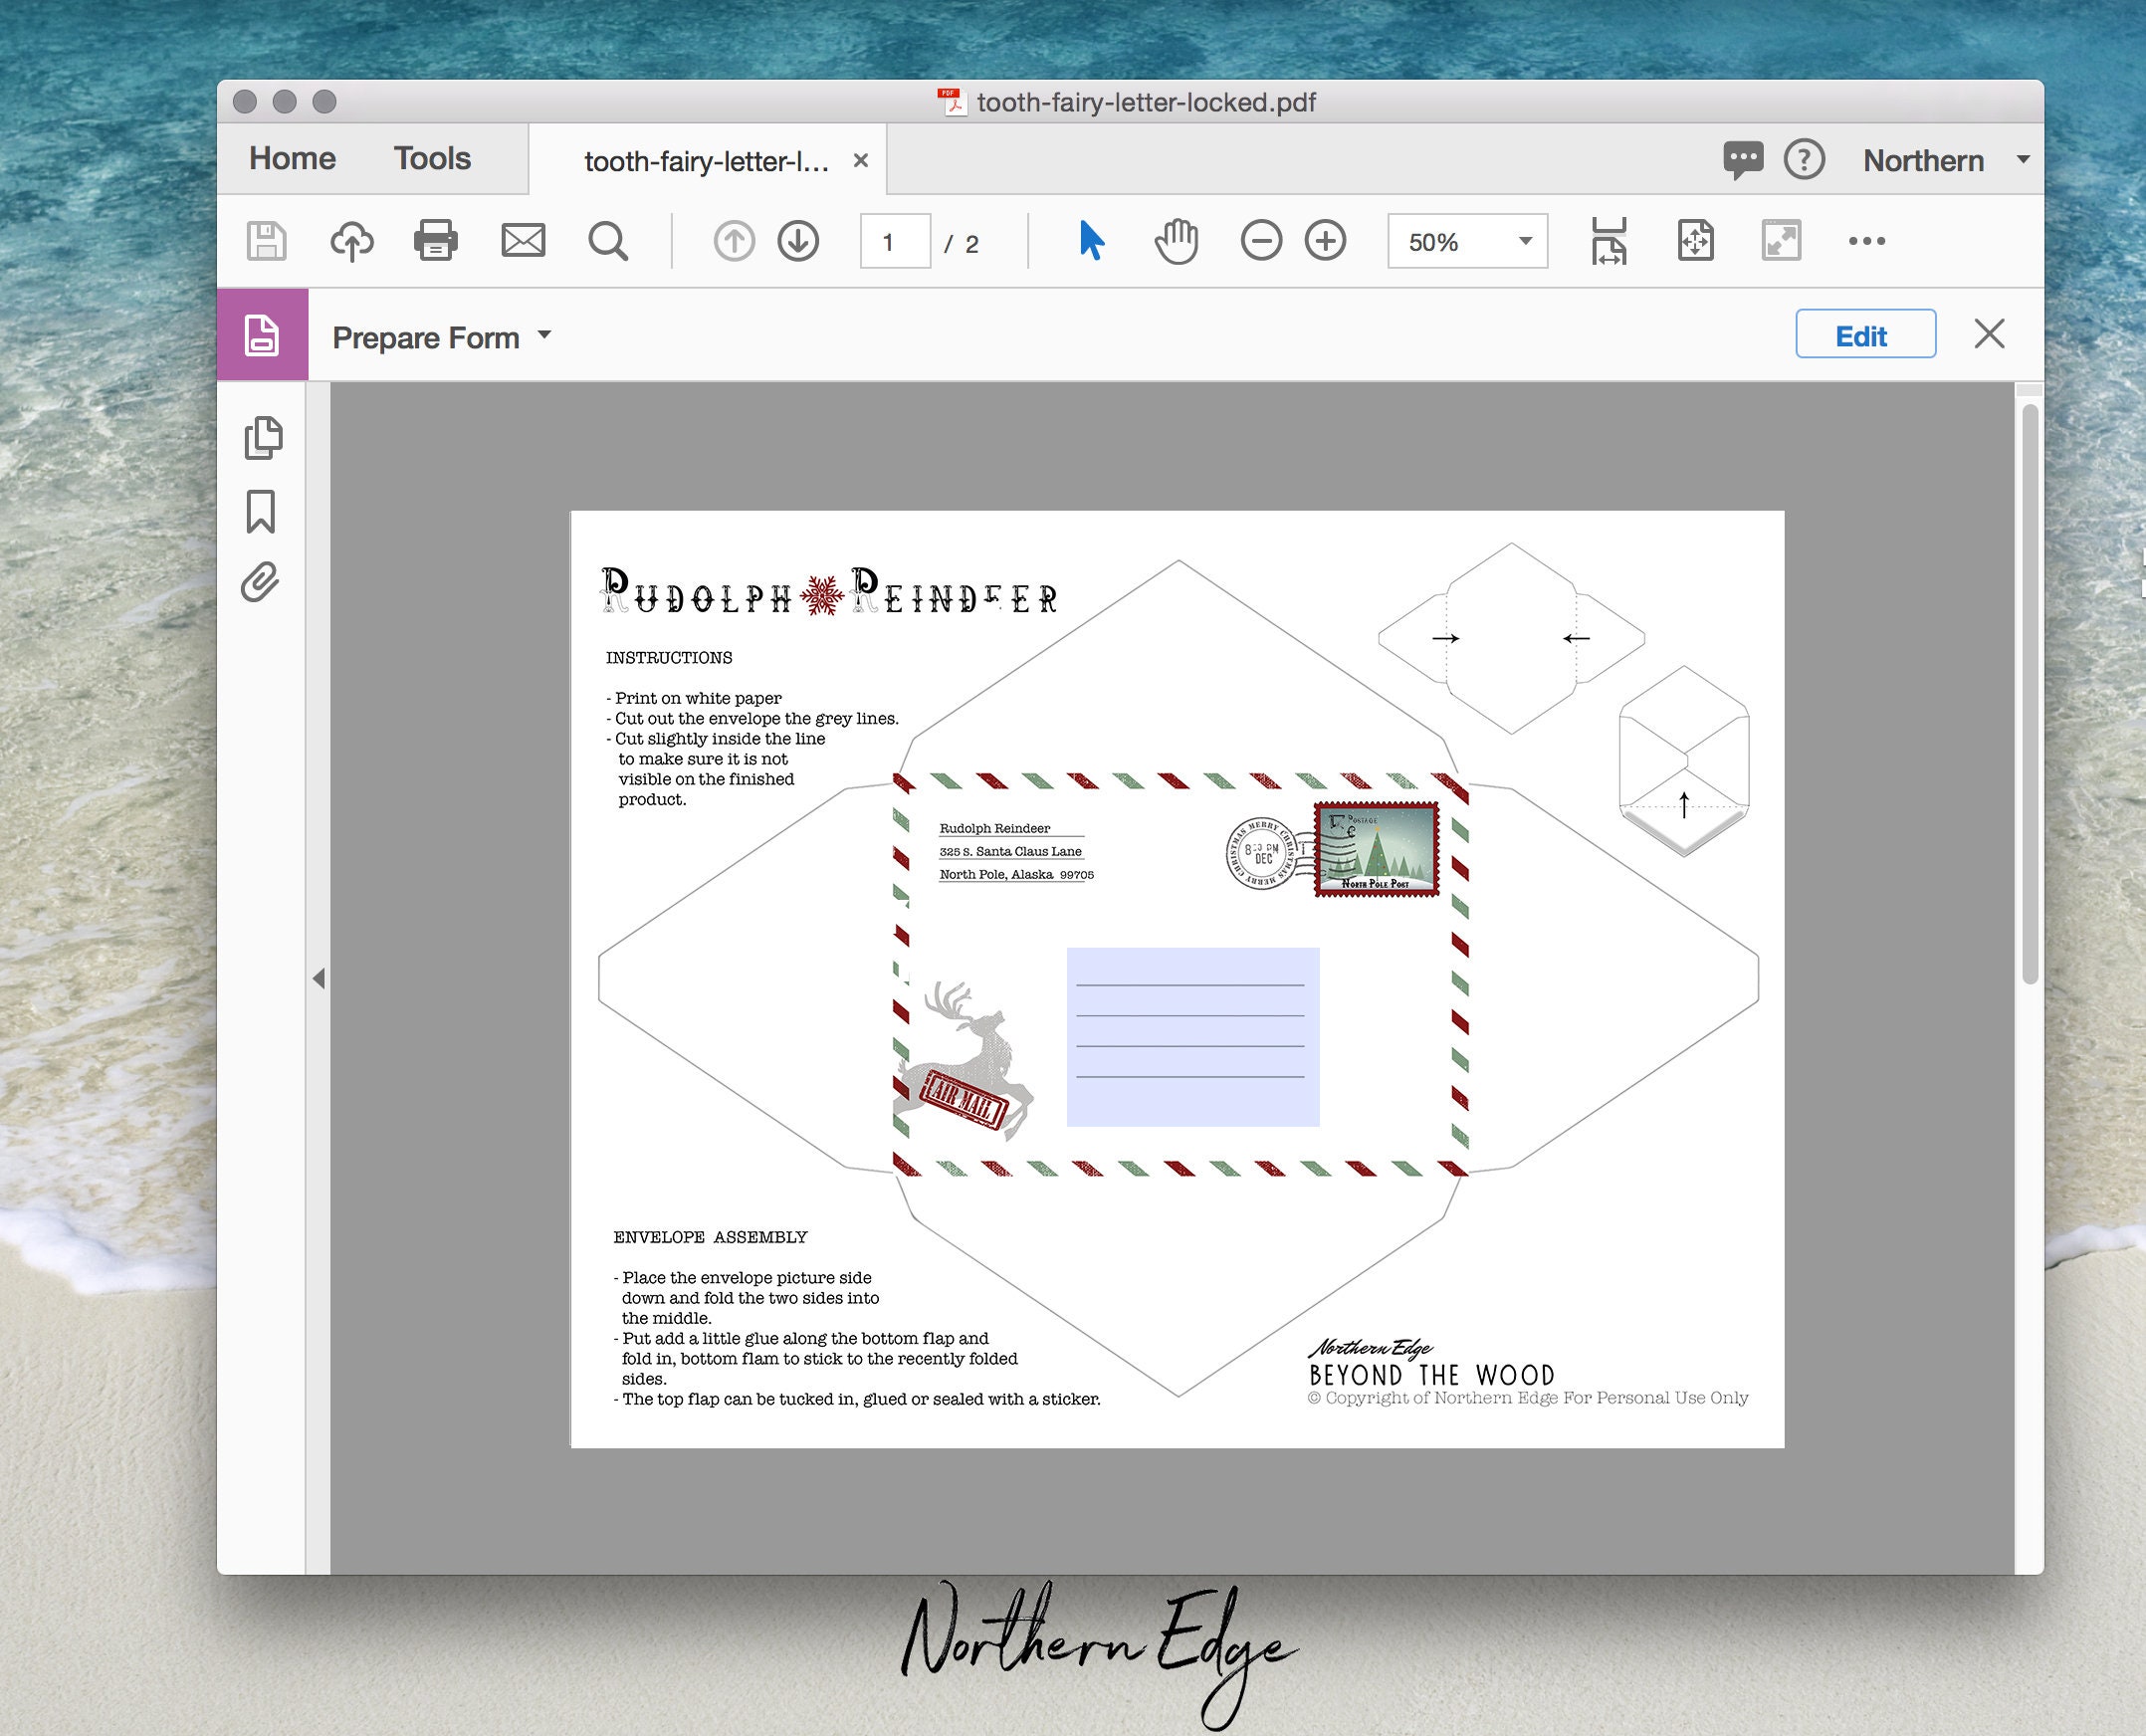This screenshot has height=1736, width=2146.
Task: Zoom in with plus circle
Action: tap(1326, 241)
